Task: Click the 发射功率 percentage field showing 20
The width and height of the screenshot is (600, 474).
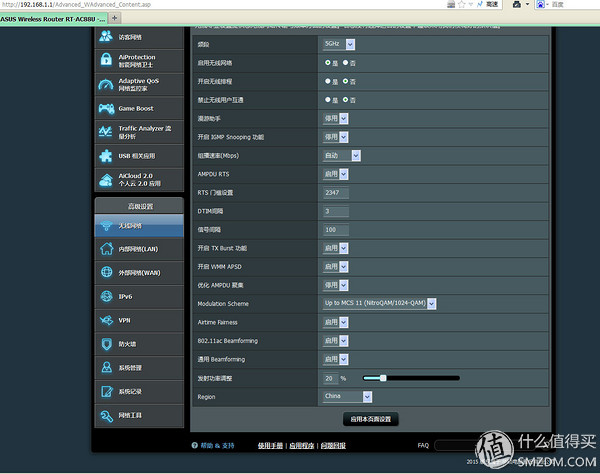Action: tap(331, 378)
